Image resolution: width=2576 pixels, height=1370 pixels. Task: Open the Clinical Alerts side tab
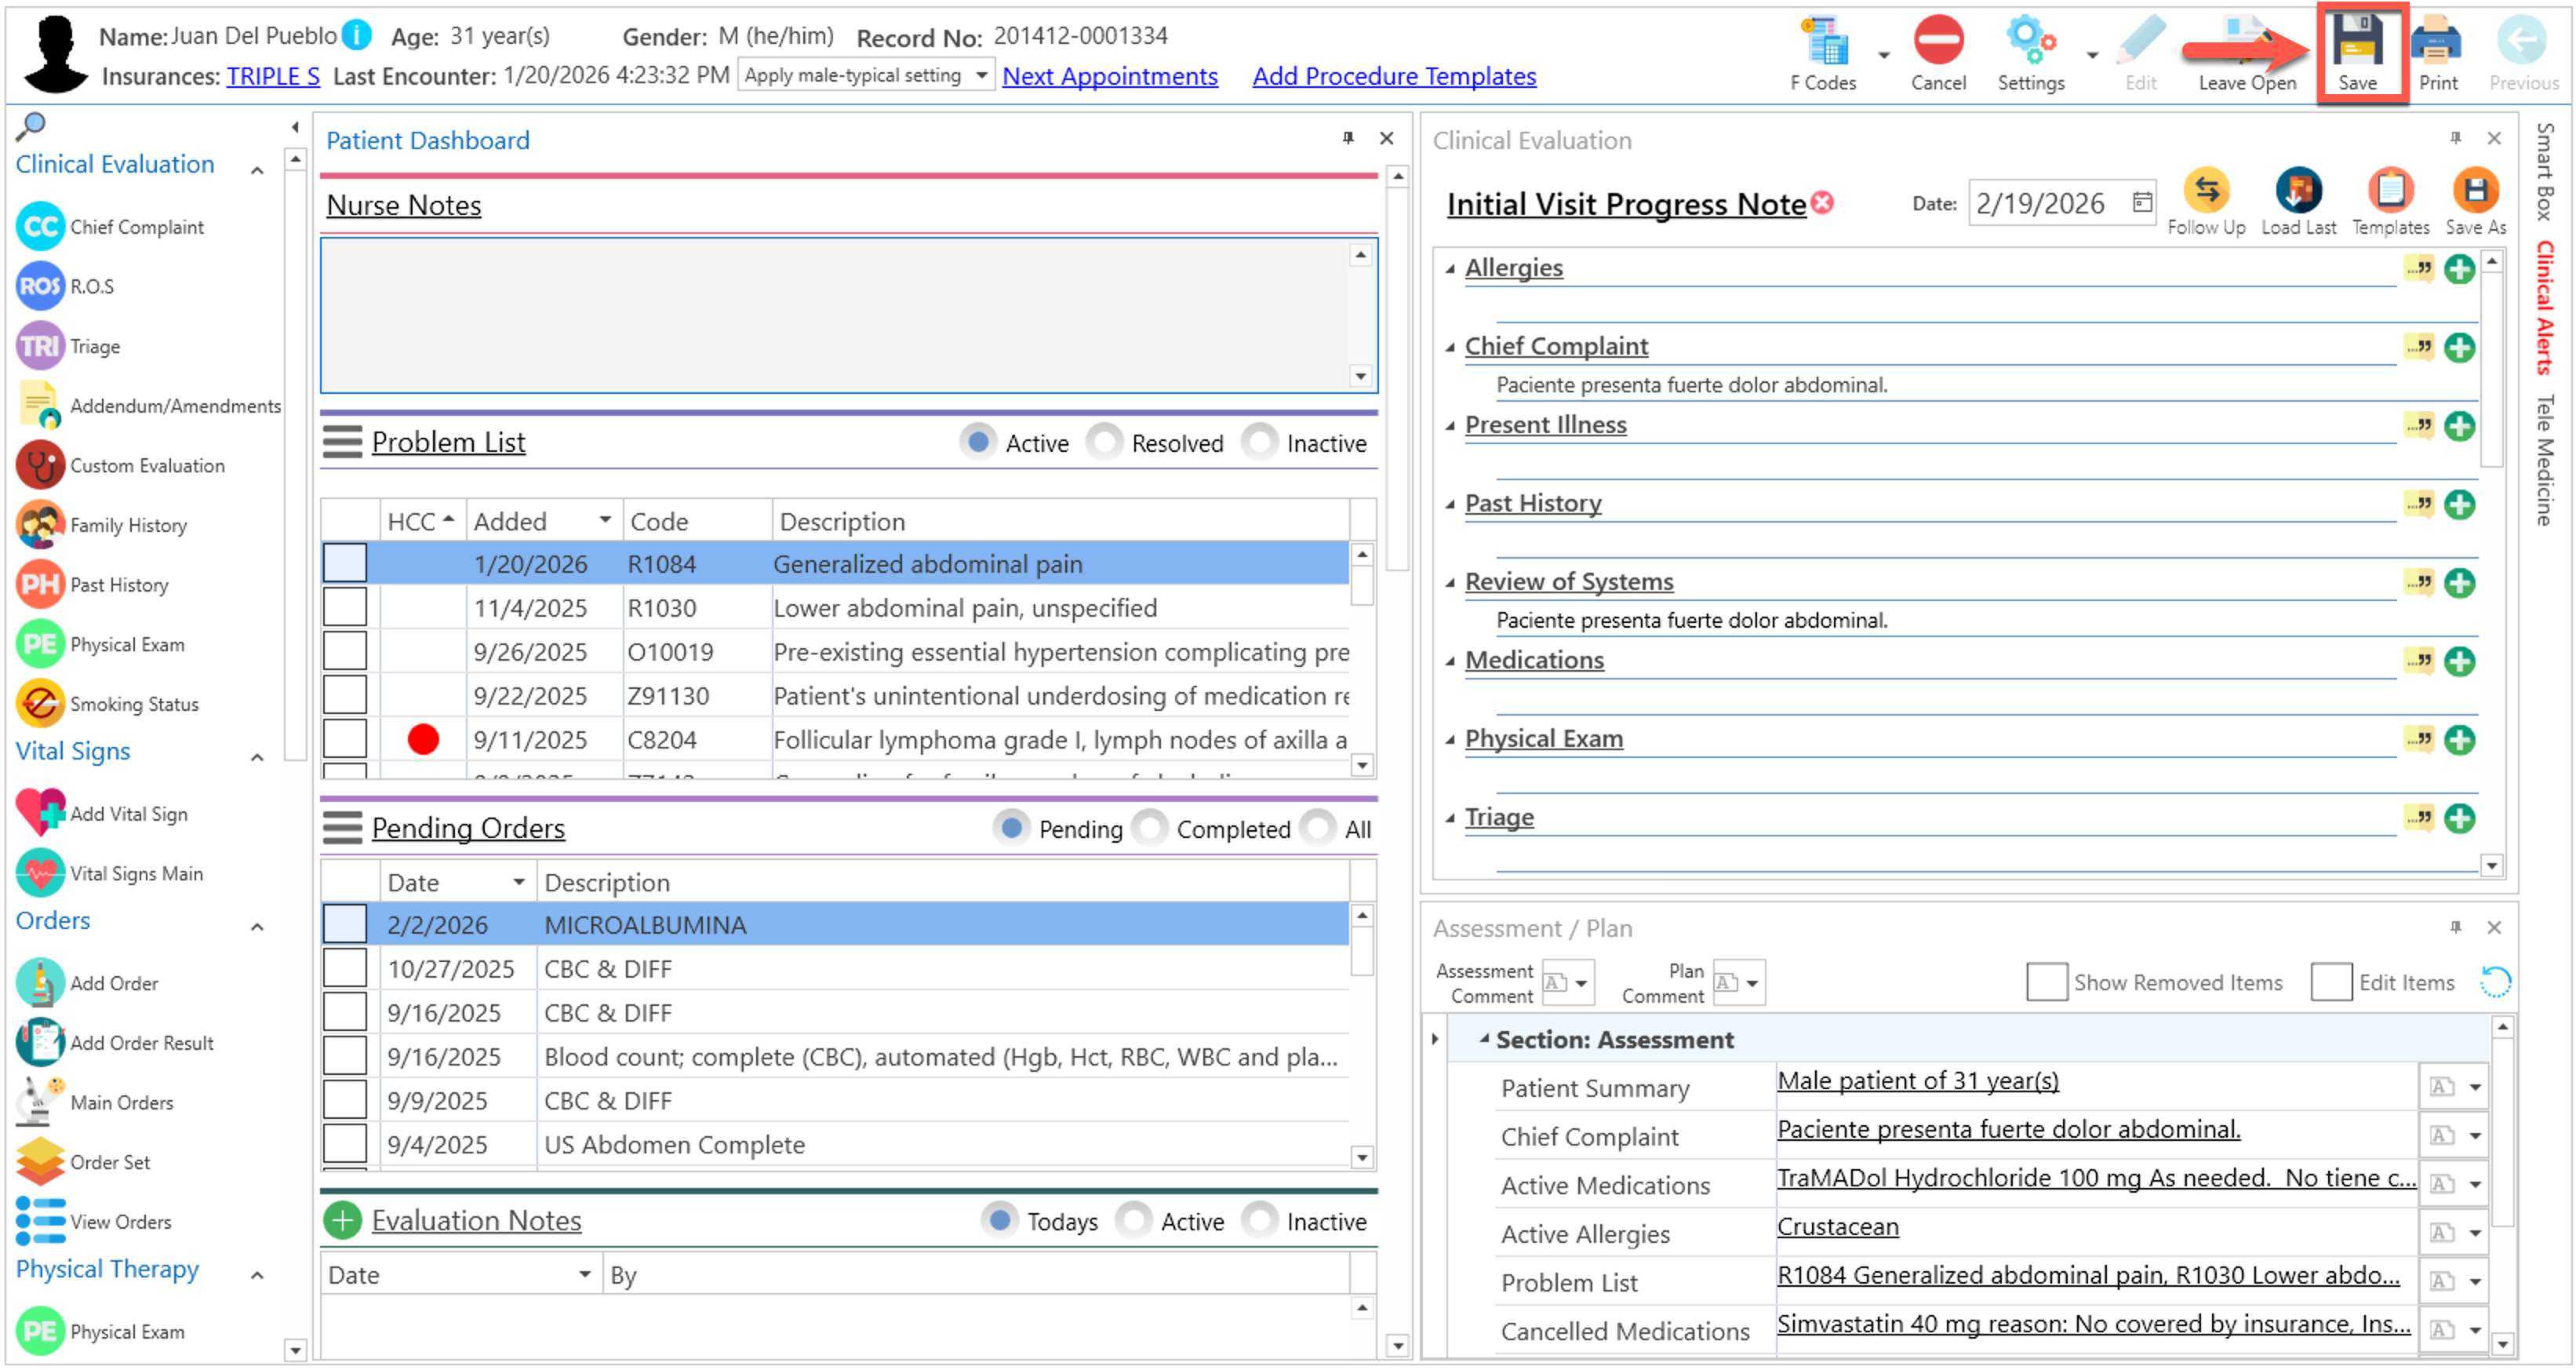(x=2545, y=308)
